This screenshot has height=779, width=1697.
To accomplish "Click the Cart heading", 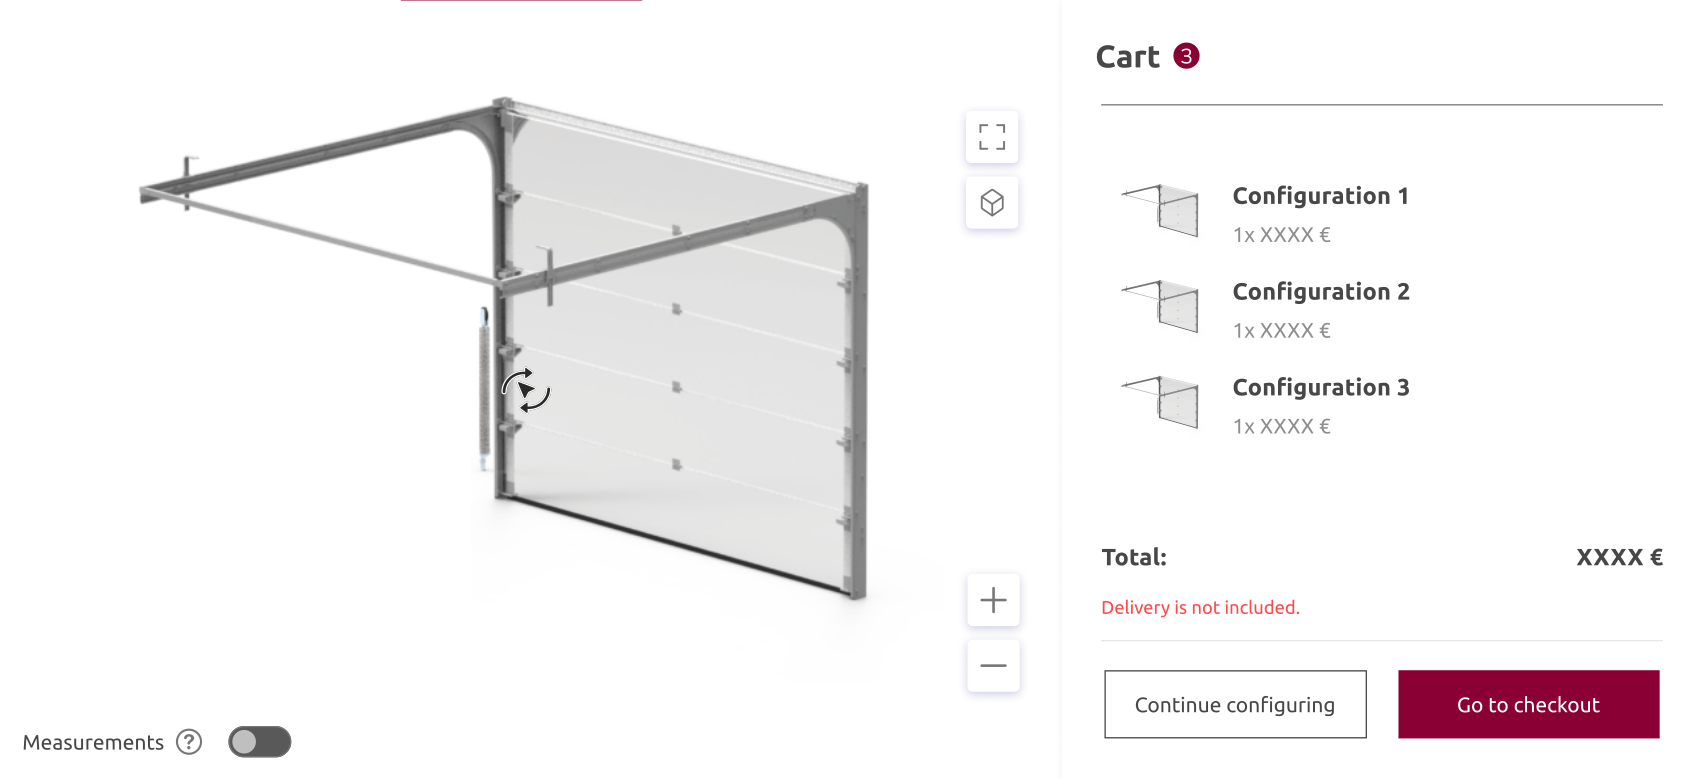I will click(x=1128, y=57).
